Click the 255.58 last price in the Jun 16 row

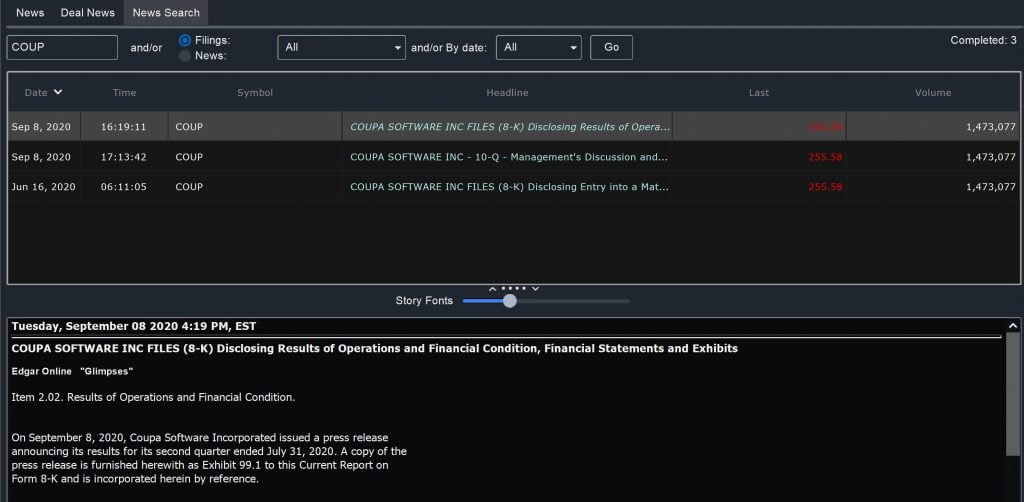pos(825,187)
